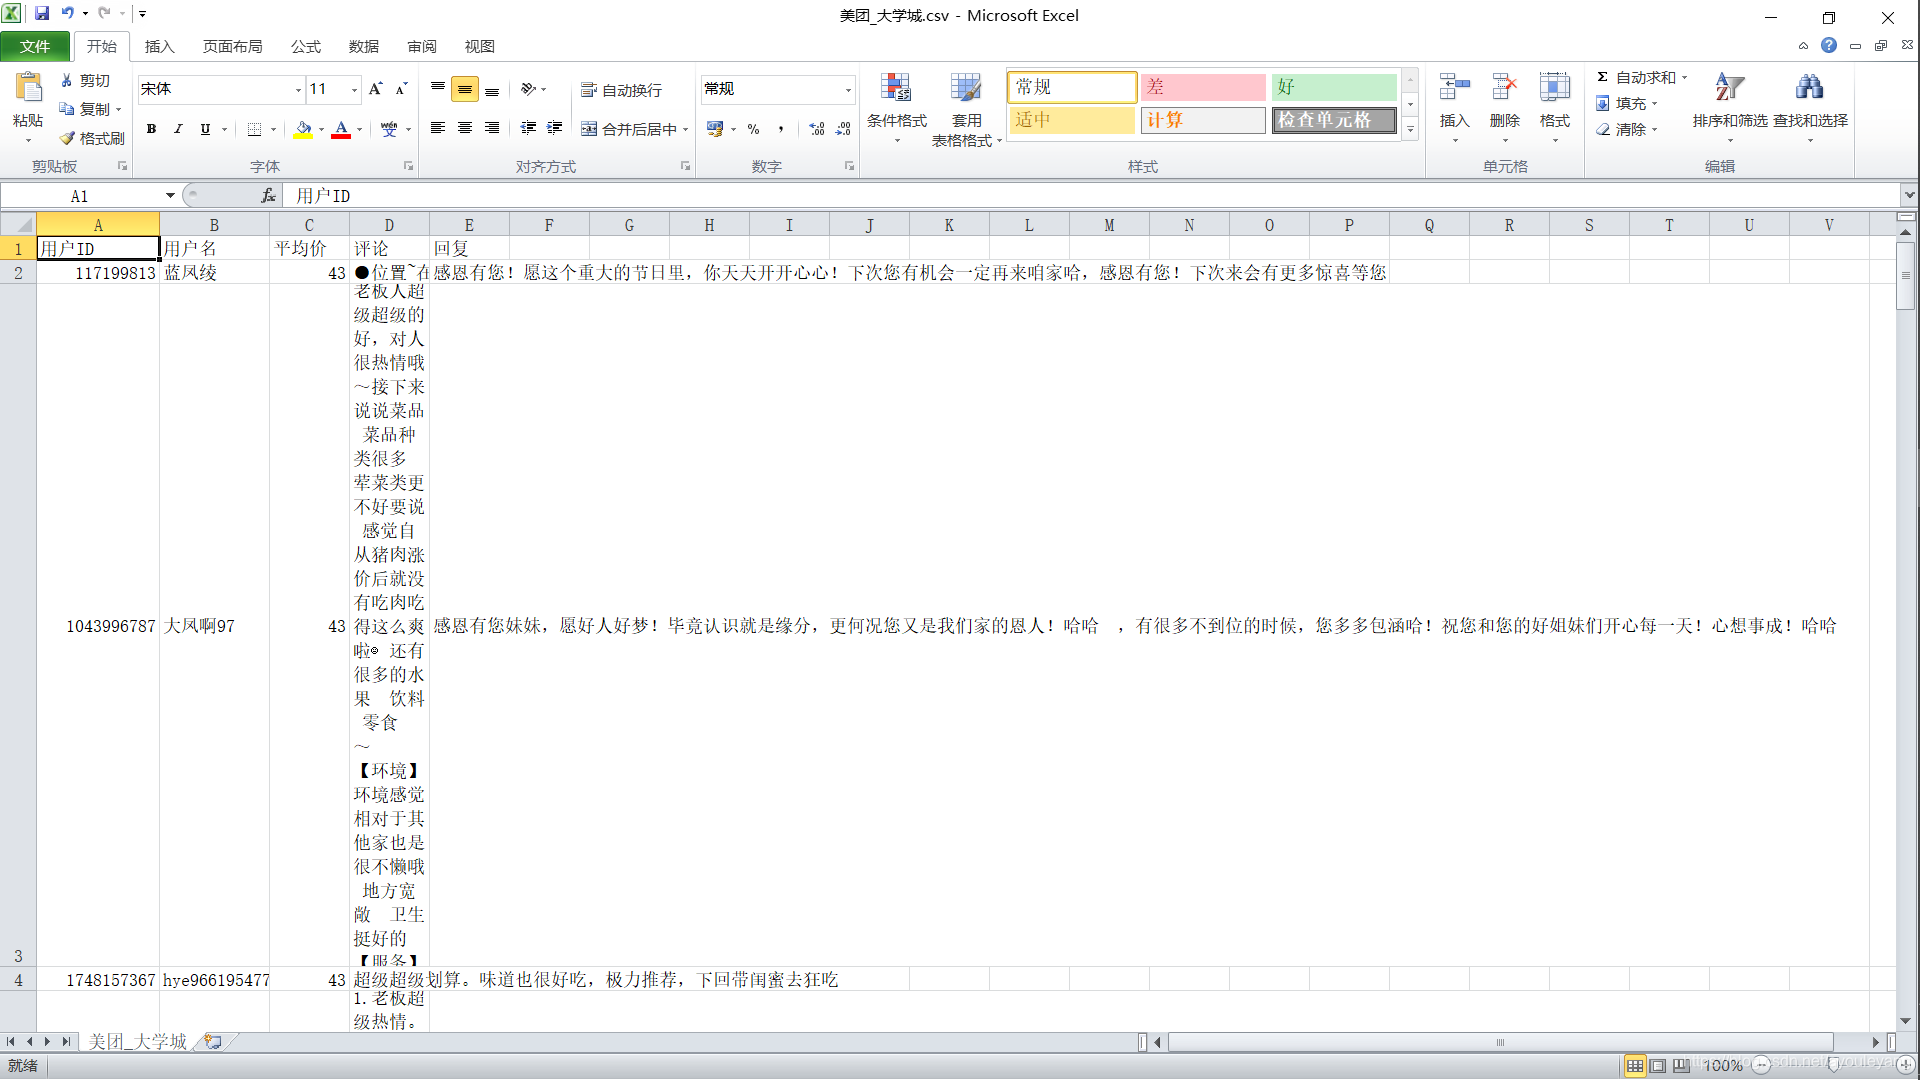This screenshot has width=1920, height=1080.
Task: Expand the Merge and Center dropdown arrow
Action: [686, 129]
